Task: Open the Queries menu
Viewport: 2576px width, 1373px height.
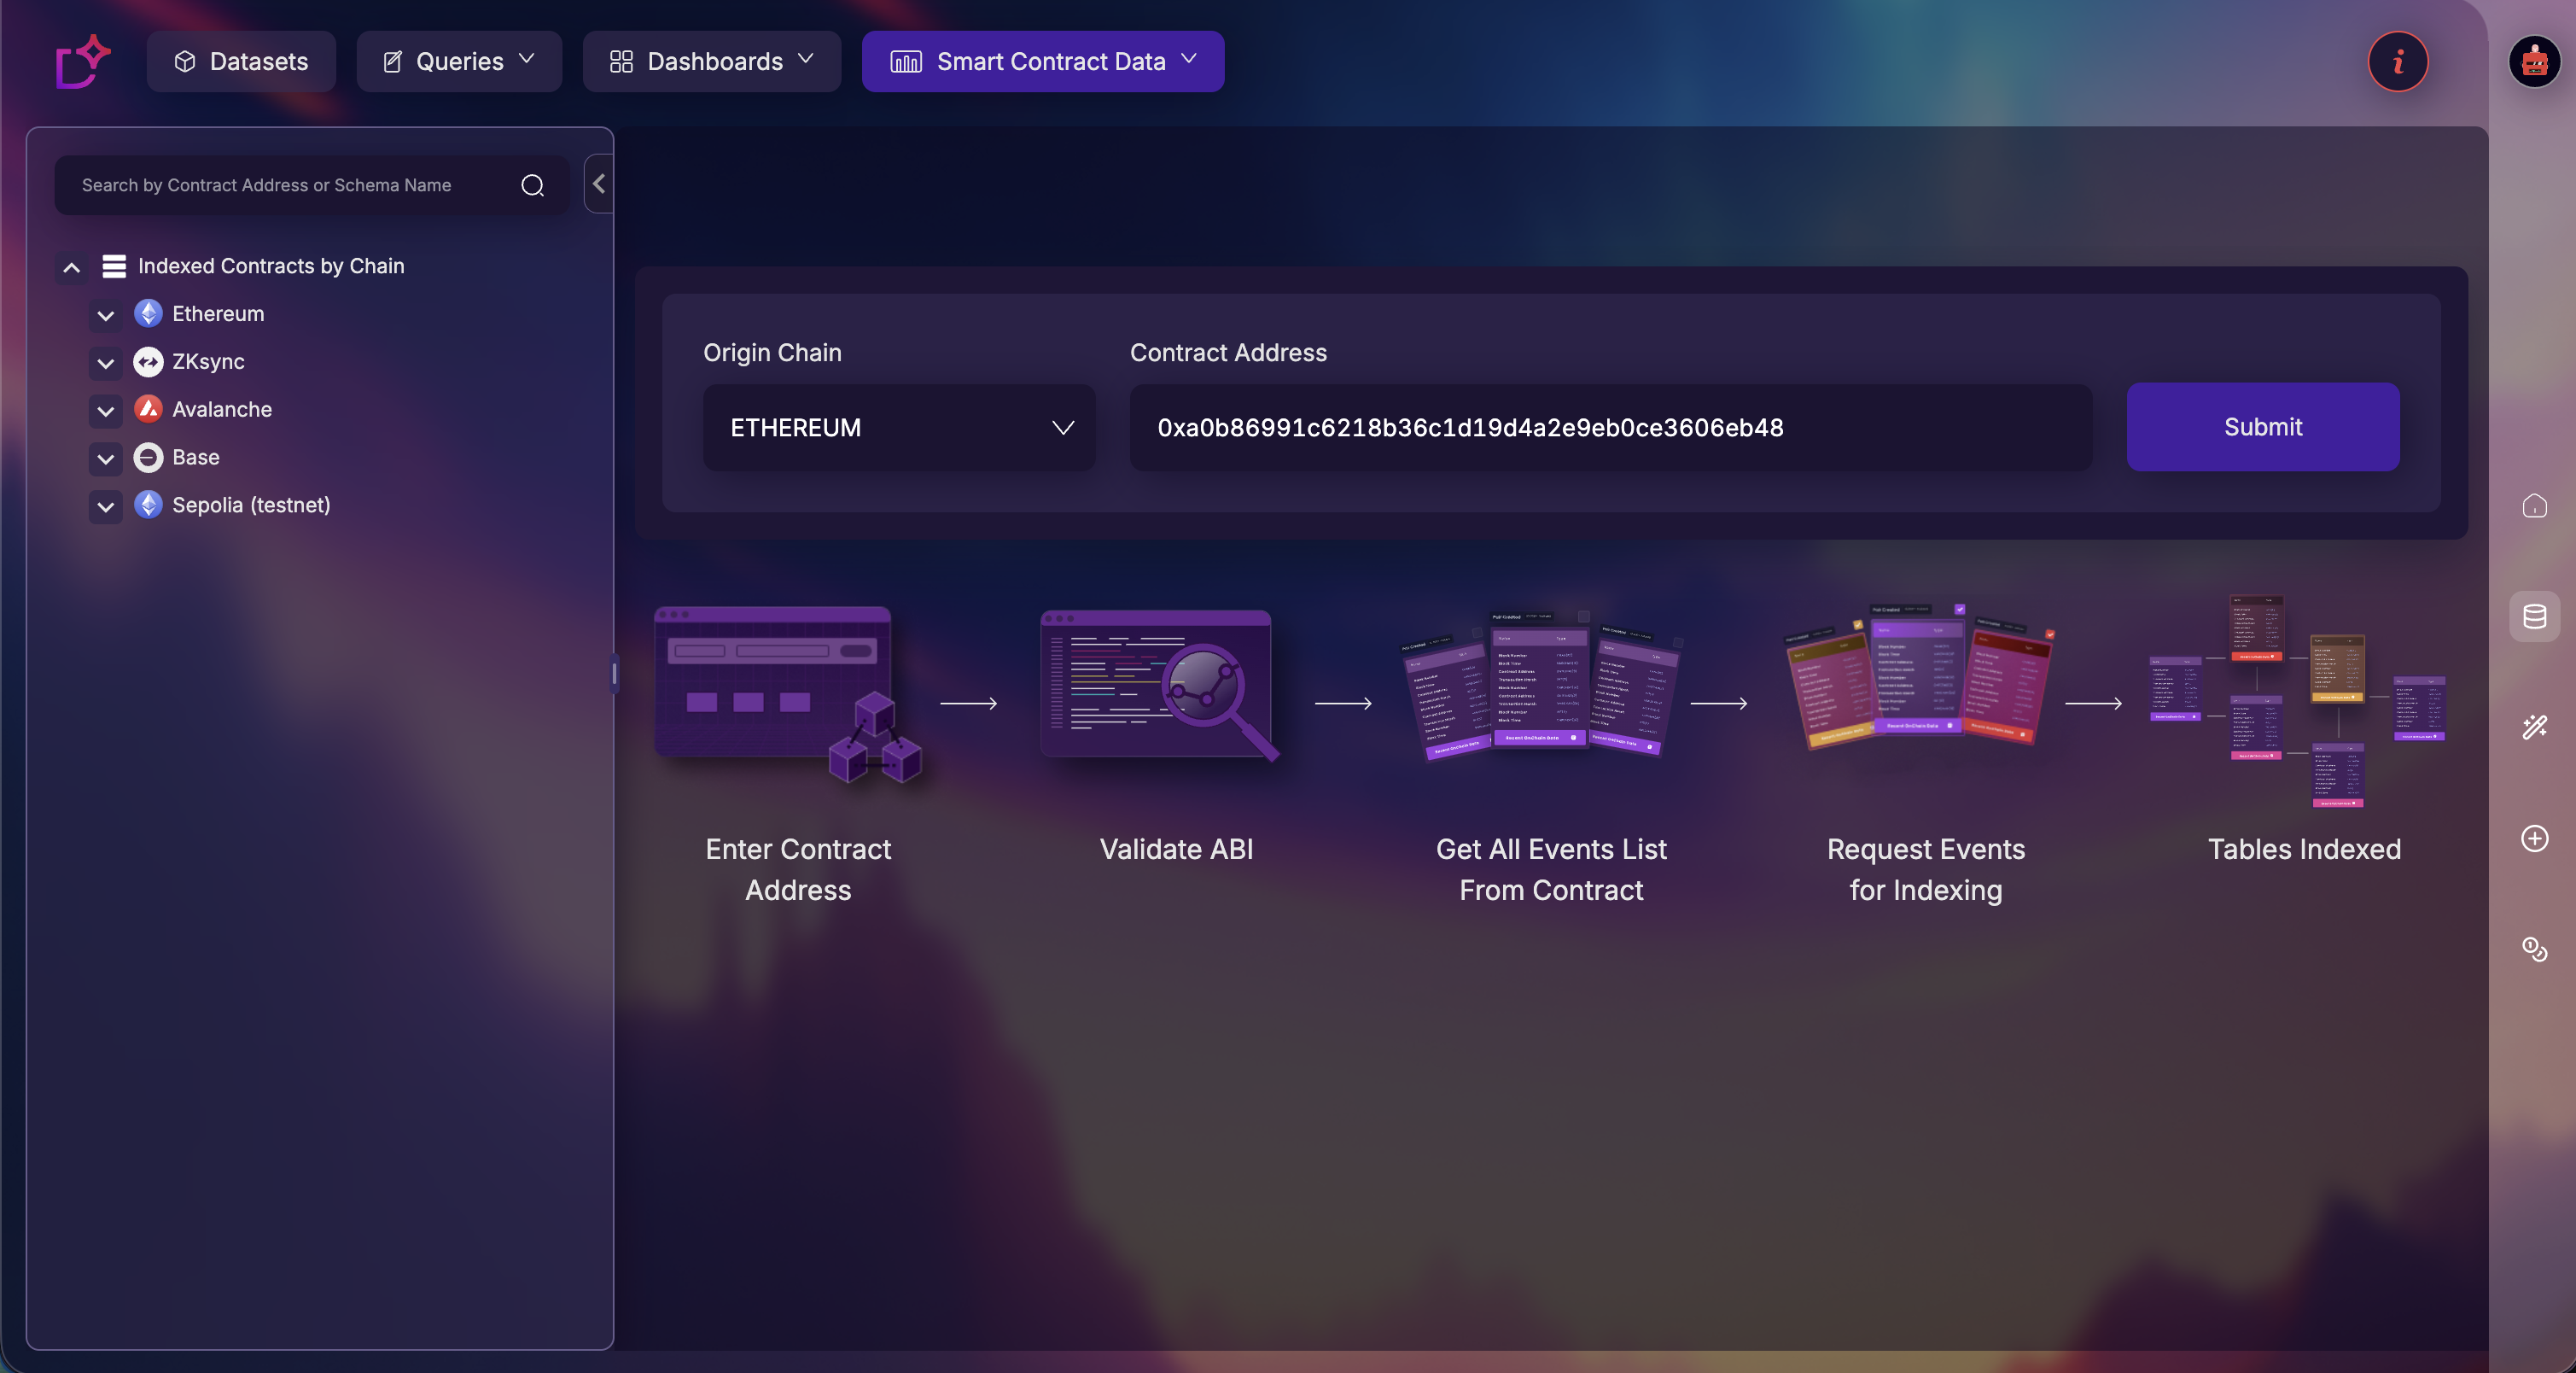Action: click(459, 62)
